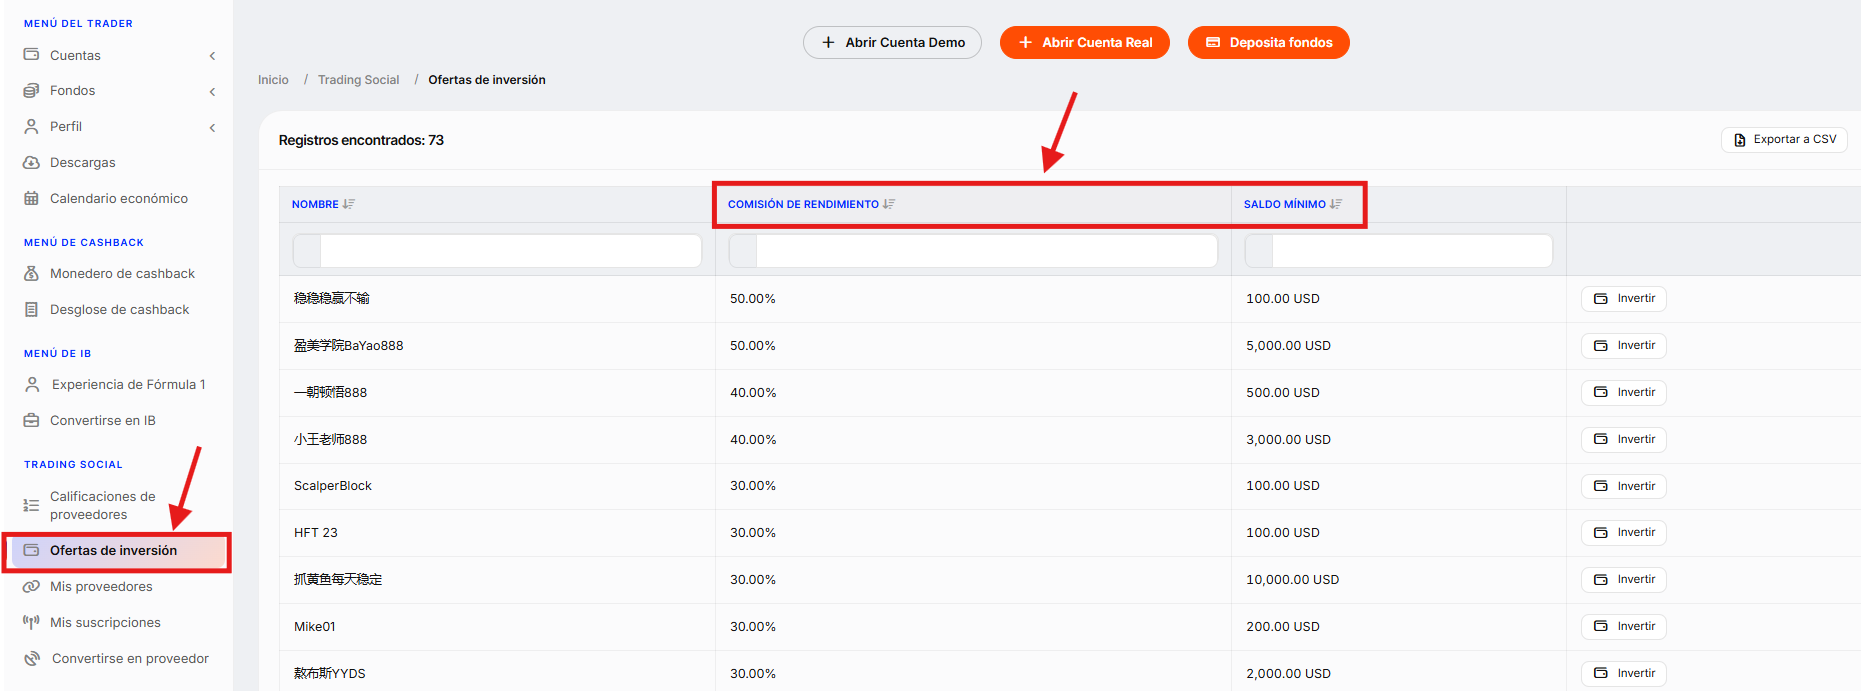The height and width of the screenshot is (691, 1861).
Task: Expand the Perfil menu chevron
Action: [212, 128]
